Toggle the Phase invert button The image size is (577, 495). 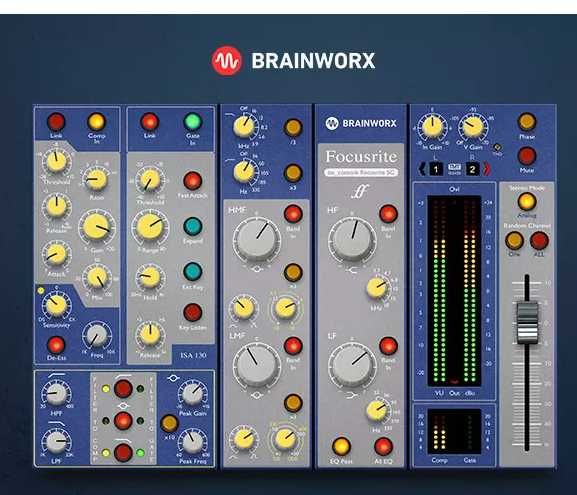pyautogui.click(x=527, y=122)
